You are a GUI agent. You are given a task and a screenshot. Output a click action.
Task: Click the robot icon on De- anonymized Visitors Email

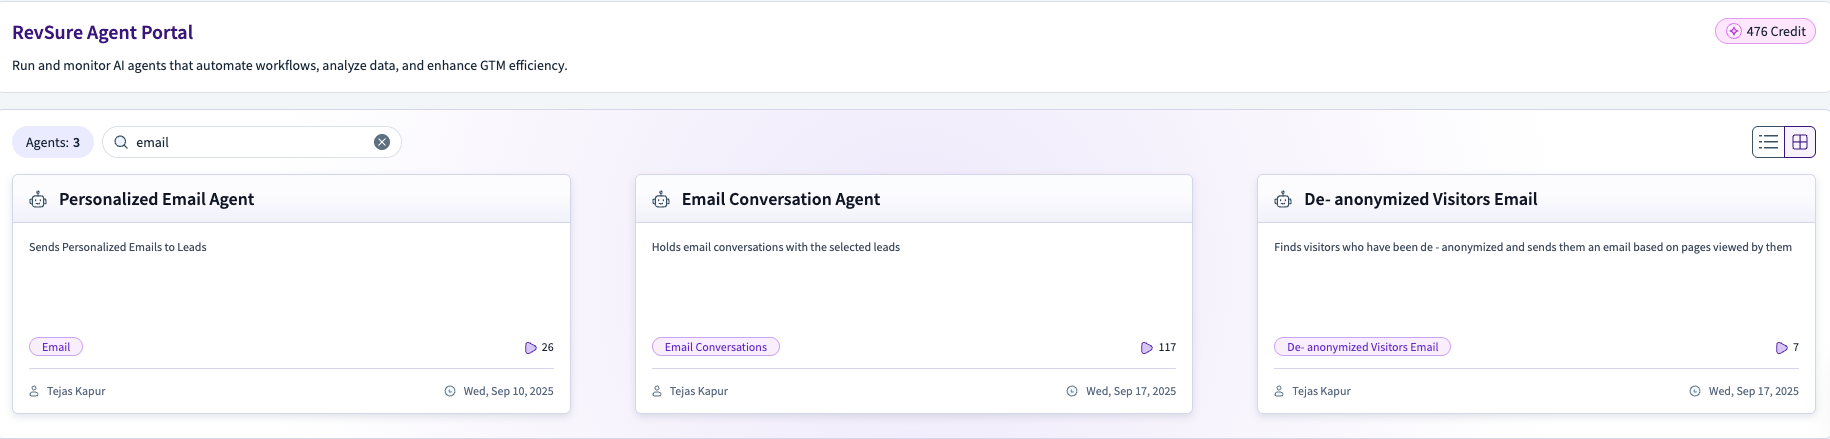1283,200
